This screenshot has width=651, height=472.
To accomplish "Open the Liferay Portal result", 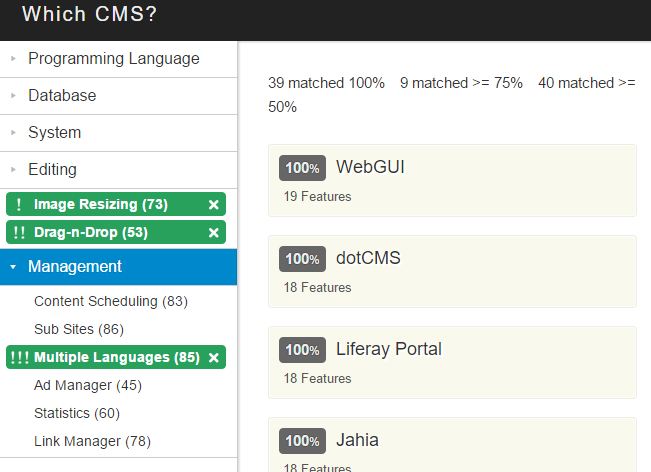I will 388,349.
